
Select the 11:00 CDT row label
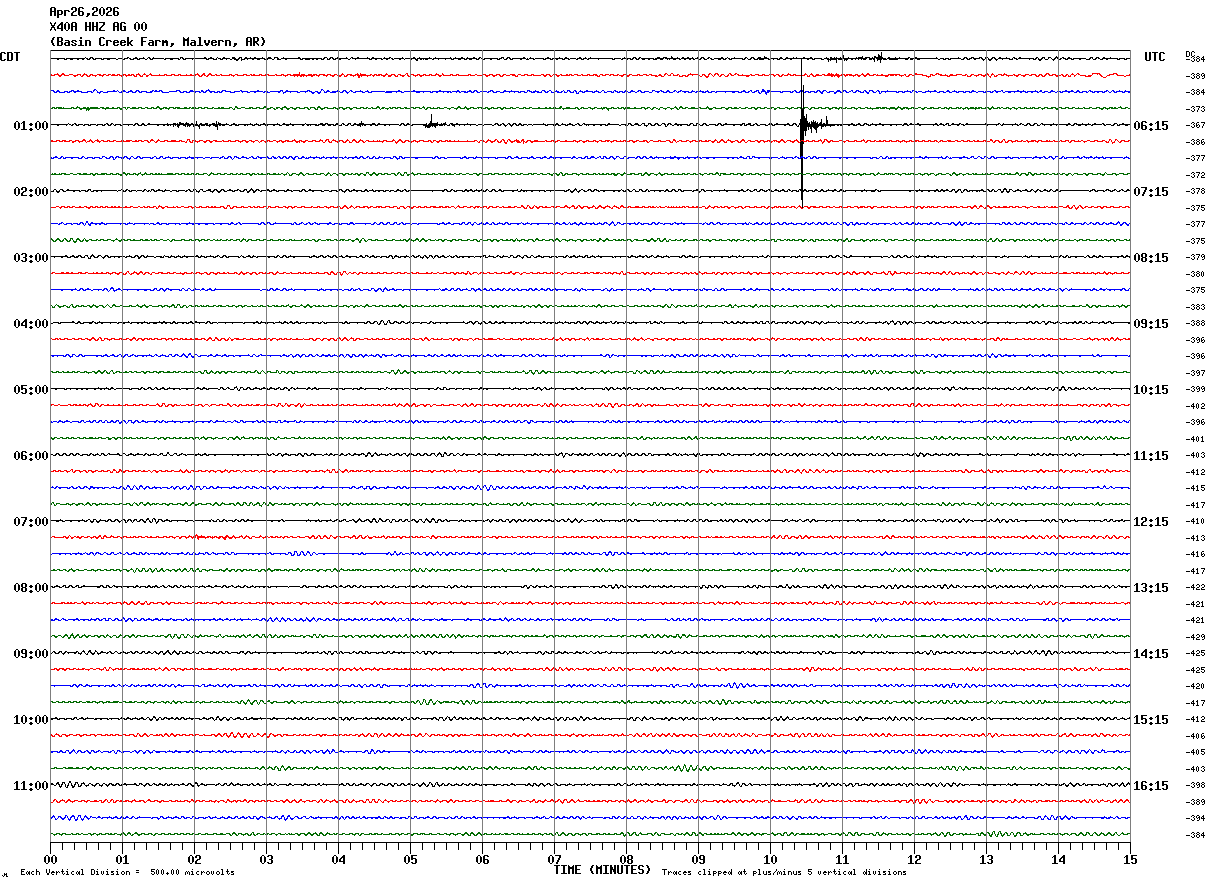(x=31, y=785)
